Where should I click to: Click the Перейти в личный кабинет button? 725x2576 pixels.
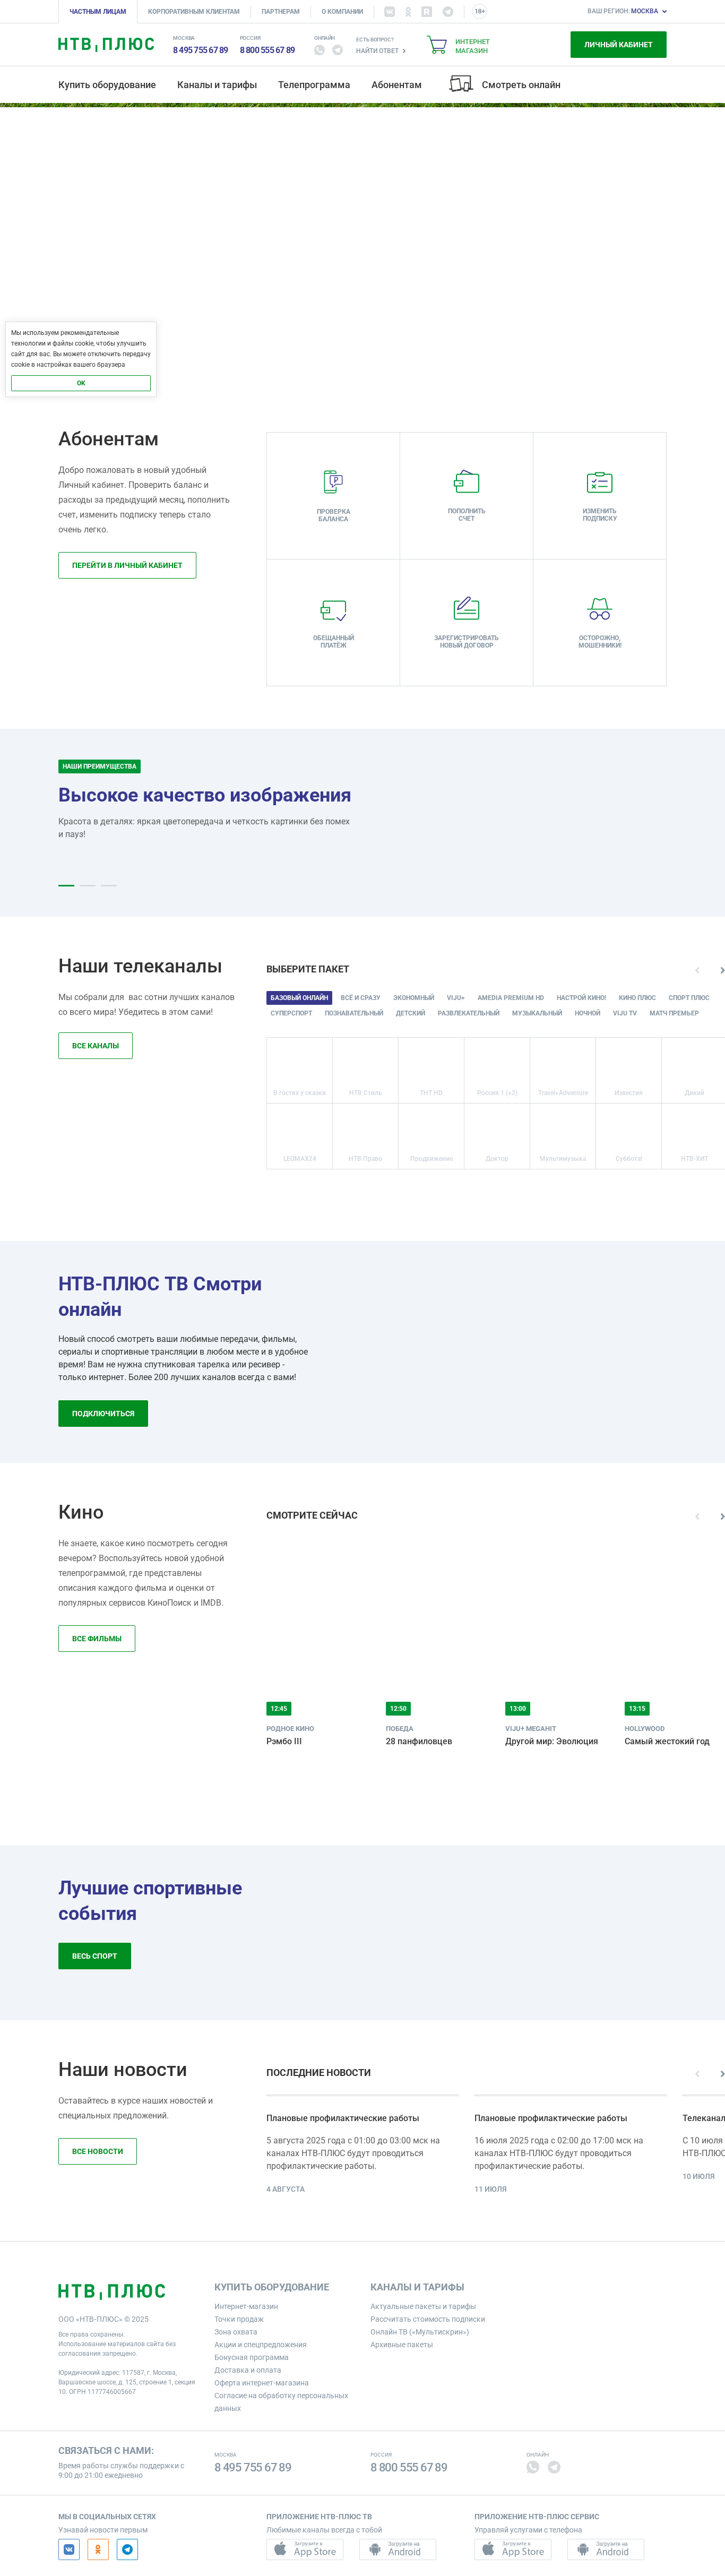(x=127, y=566)
